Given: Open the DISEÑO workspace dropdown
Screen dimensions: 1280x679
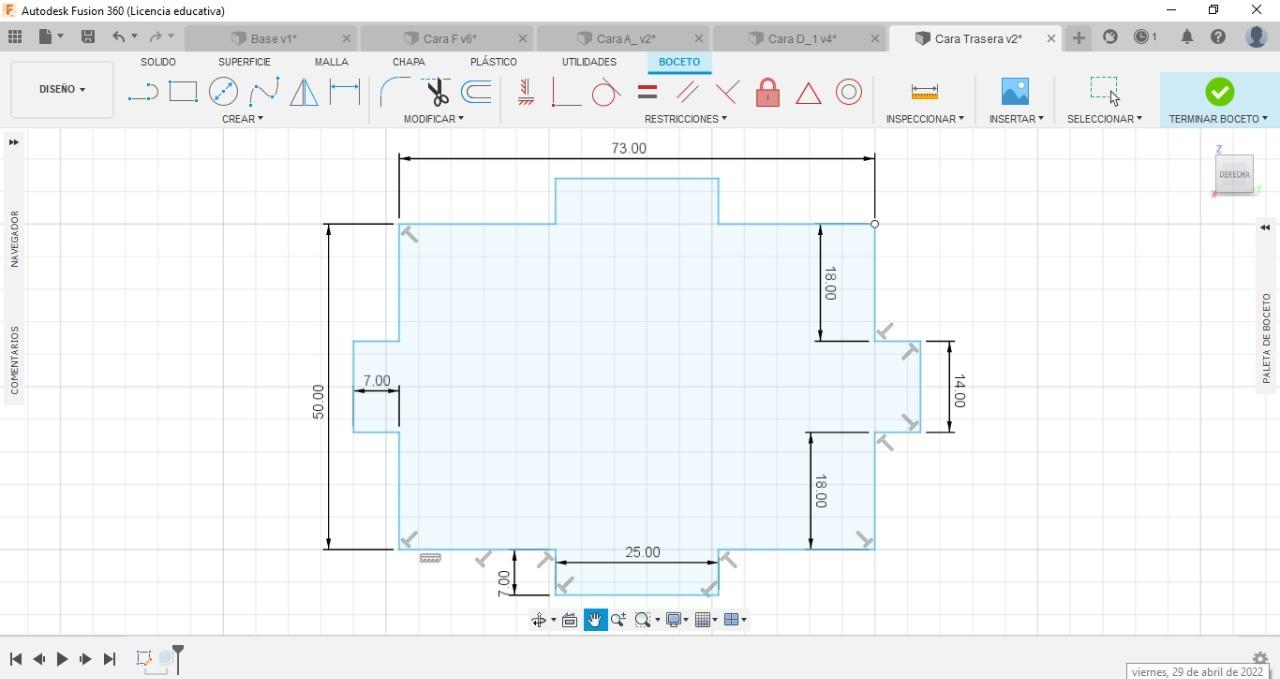Looking at the screenshot, I should click(62, 89).
